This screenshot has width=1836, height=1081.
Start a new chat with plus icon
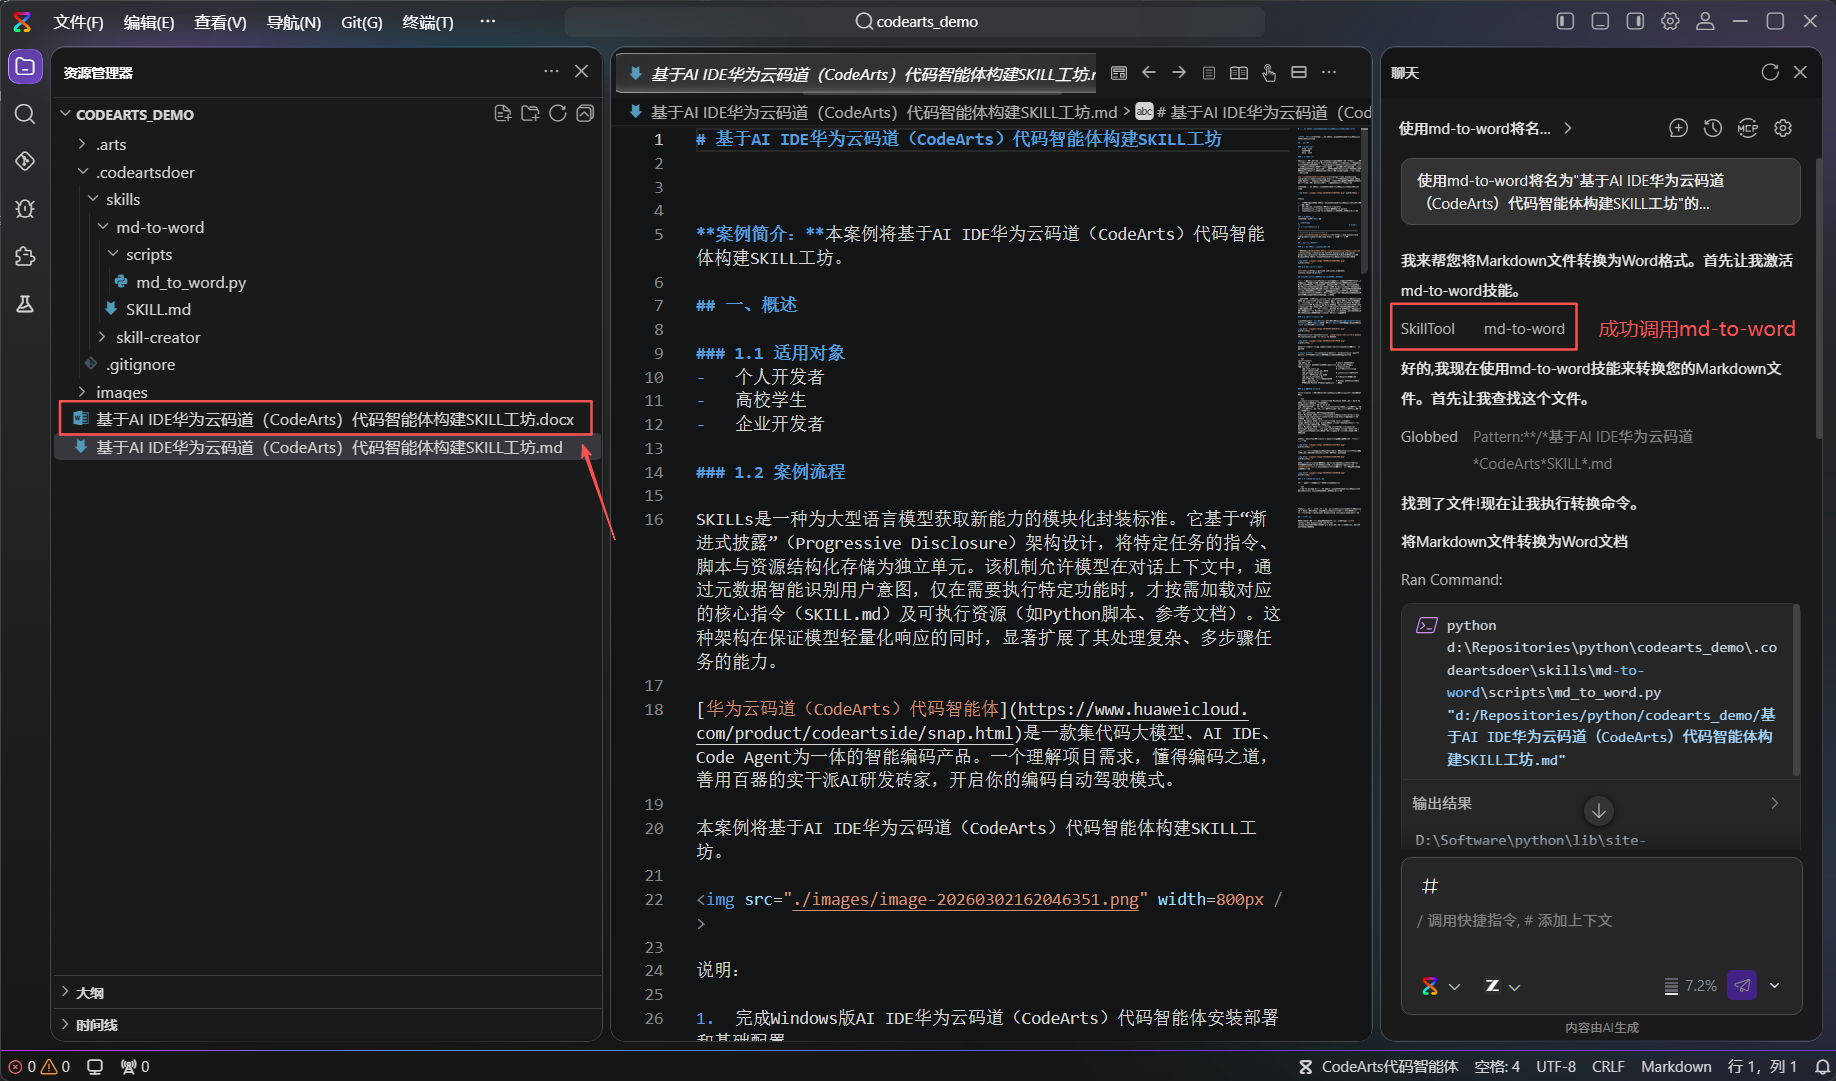tap(1678, 128)
